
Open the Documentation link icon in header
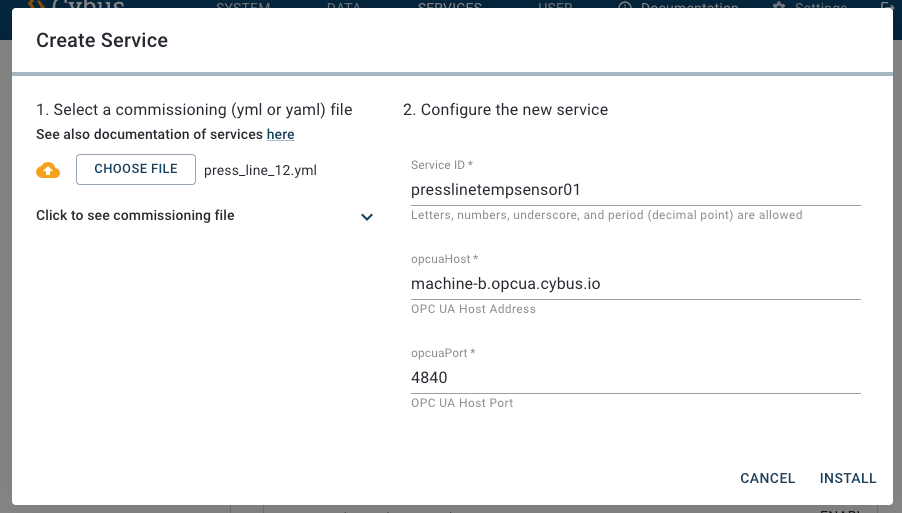pos(626,6)
